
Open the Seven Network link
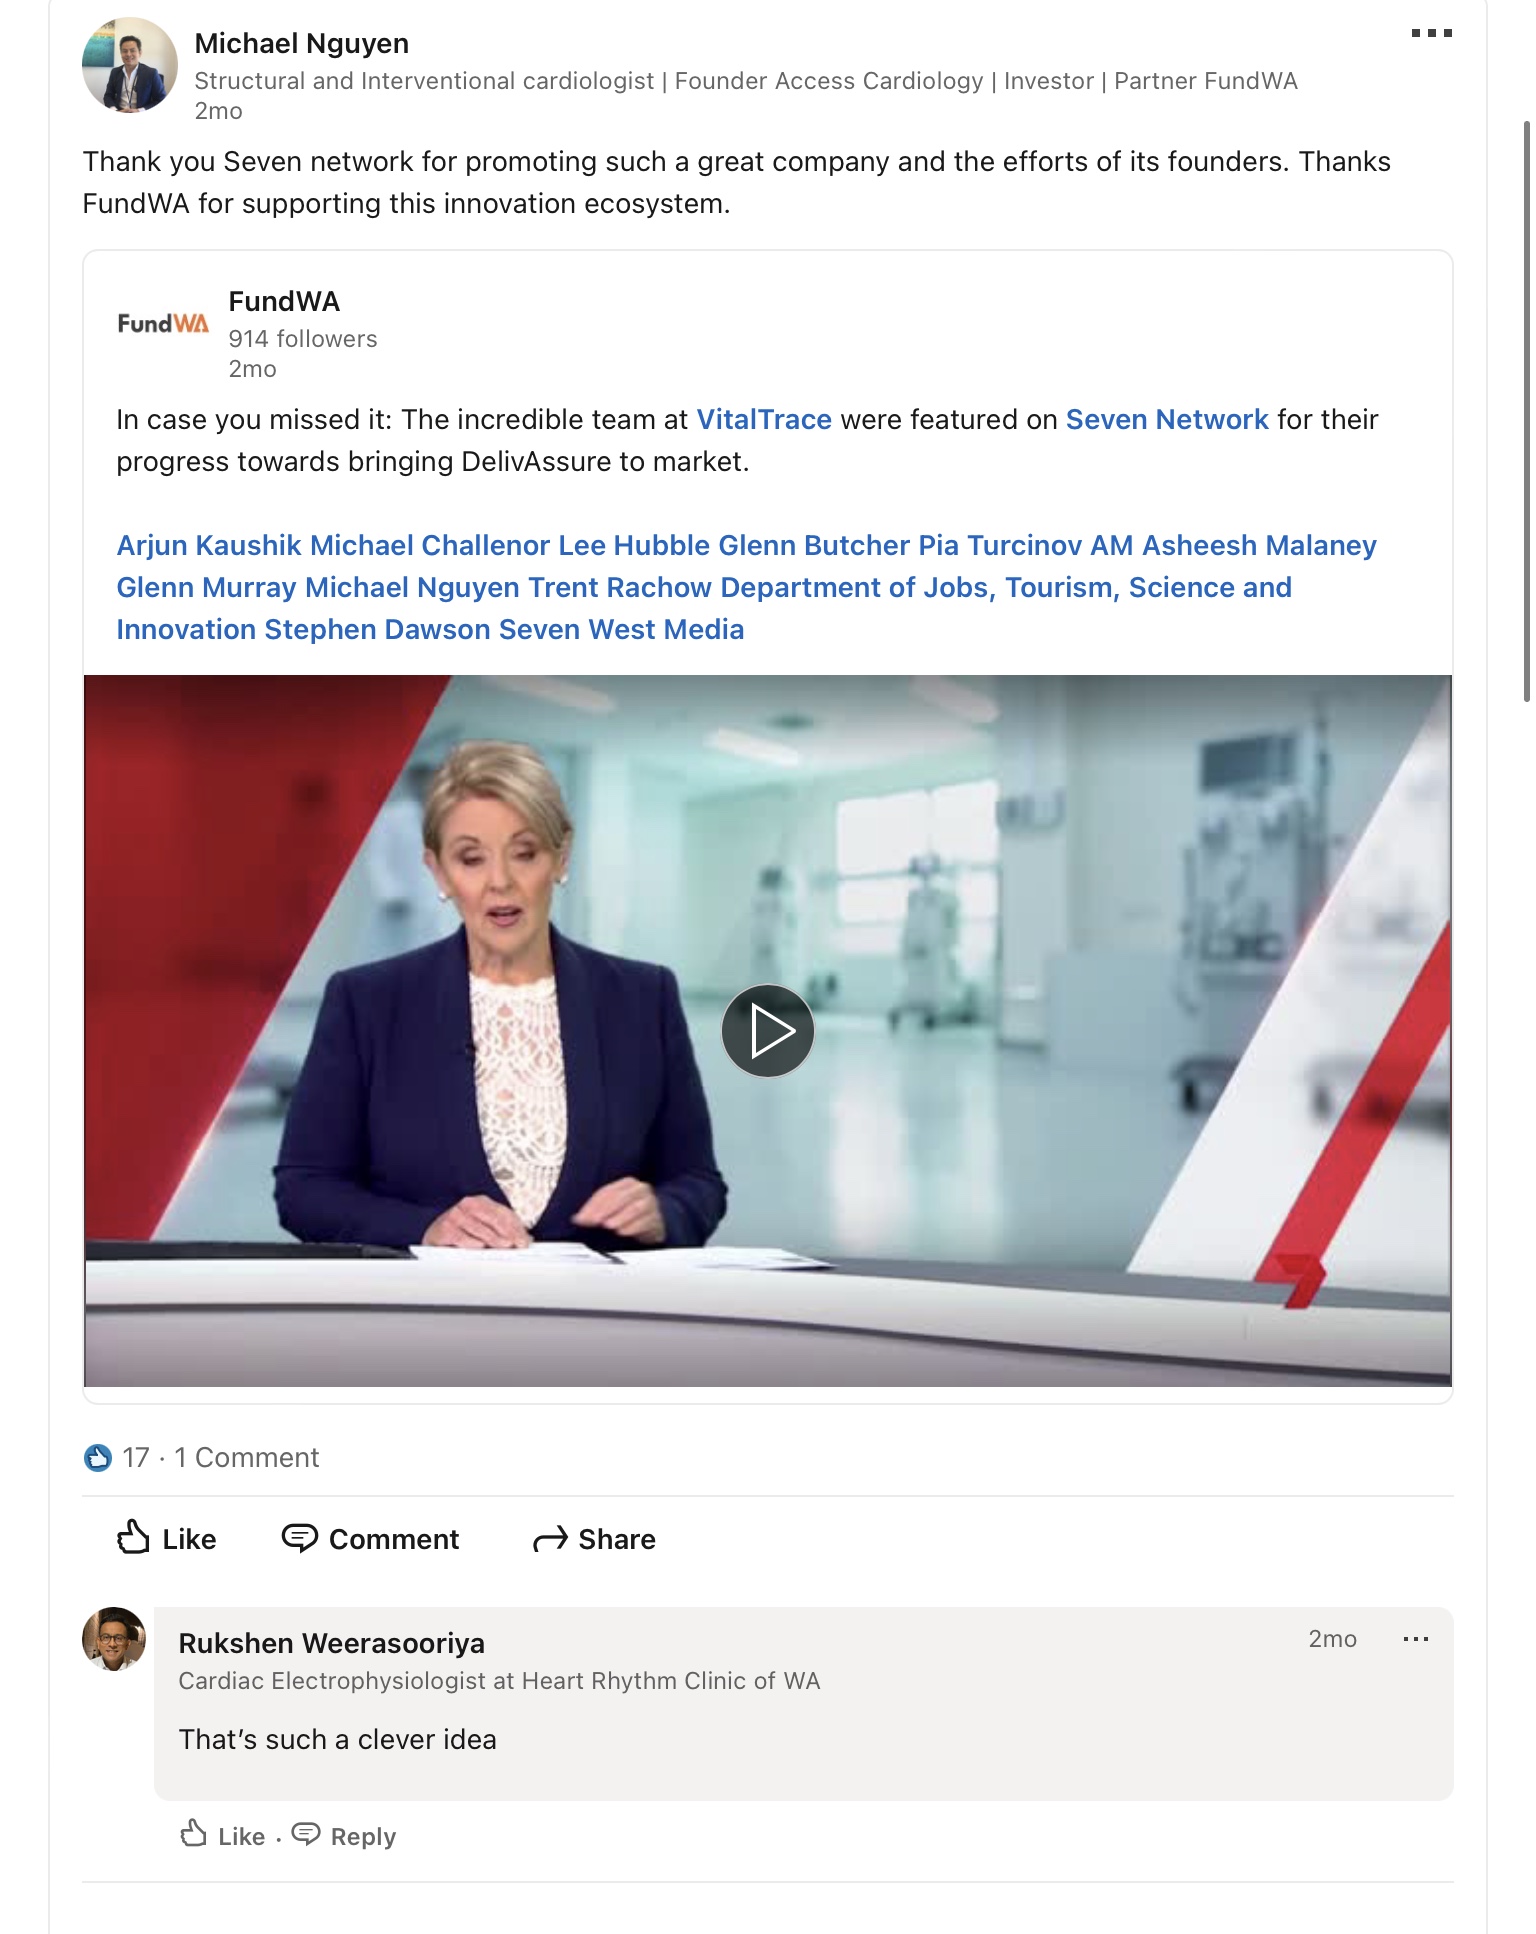pyautogui.click(x=1166, y=420)
